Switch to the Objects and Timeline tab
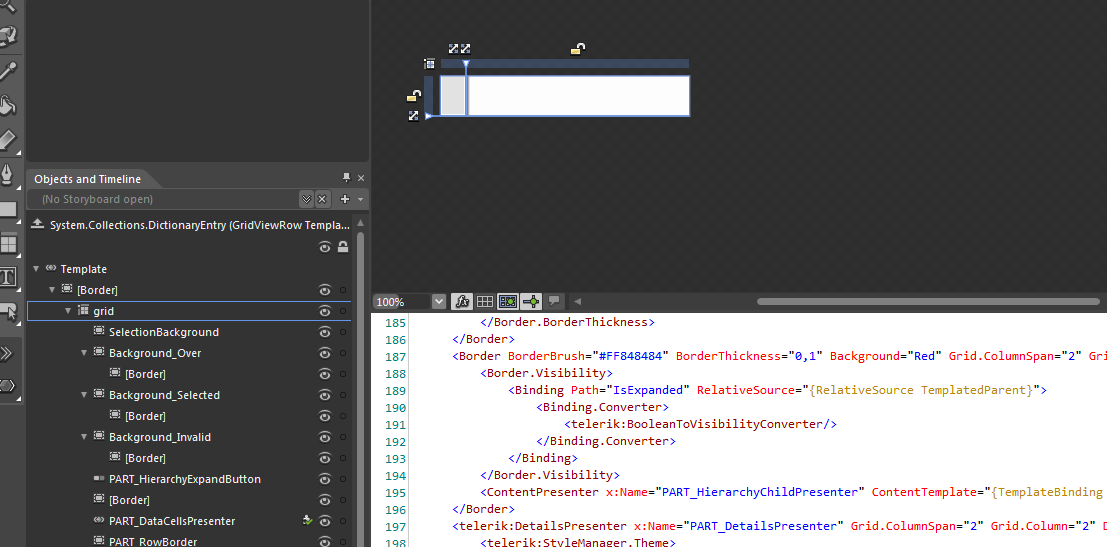This screenshot has width=1107, height=547. pos(88,179)
